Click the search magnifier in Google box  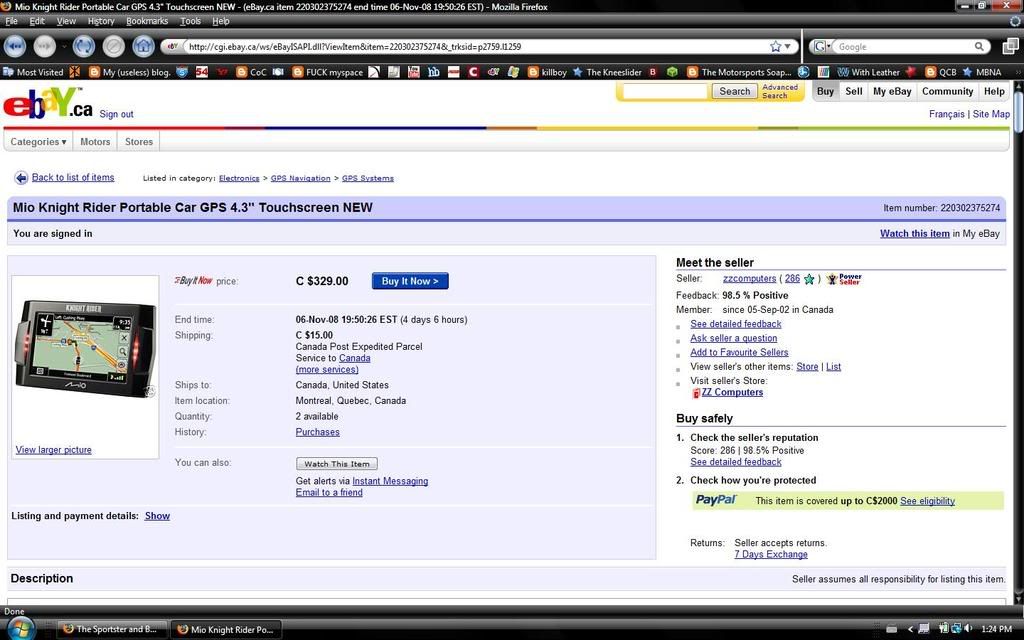[x=979, y=46]
